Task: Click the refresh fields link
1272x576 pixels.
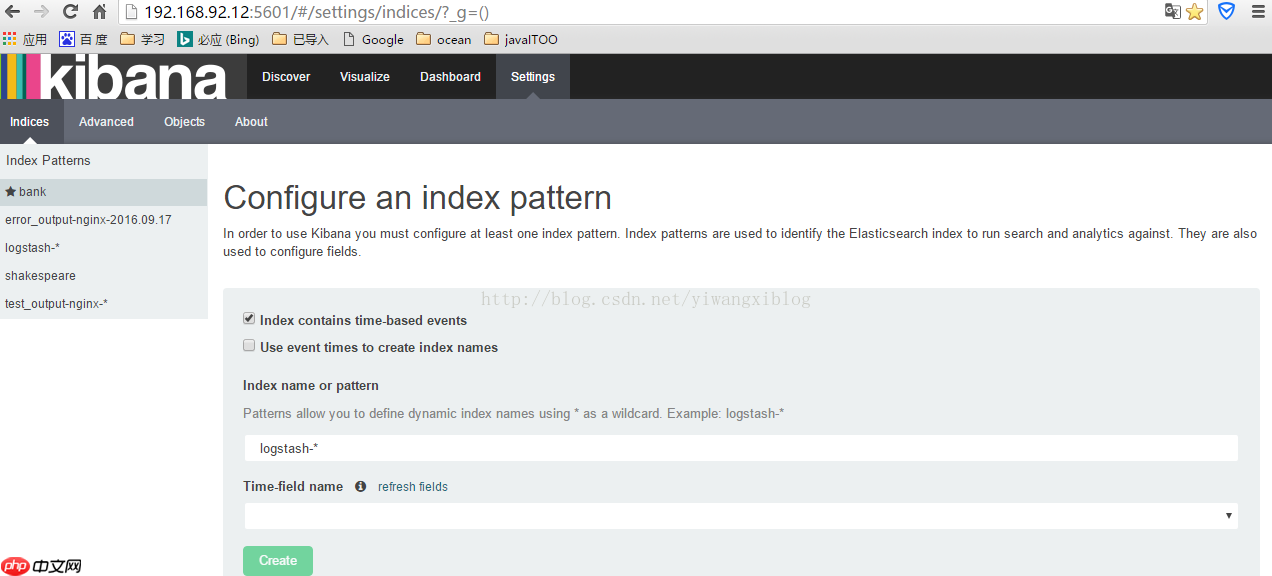Action: coord(412,487)
